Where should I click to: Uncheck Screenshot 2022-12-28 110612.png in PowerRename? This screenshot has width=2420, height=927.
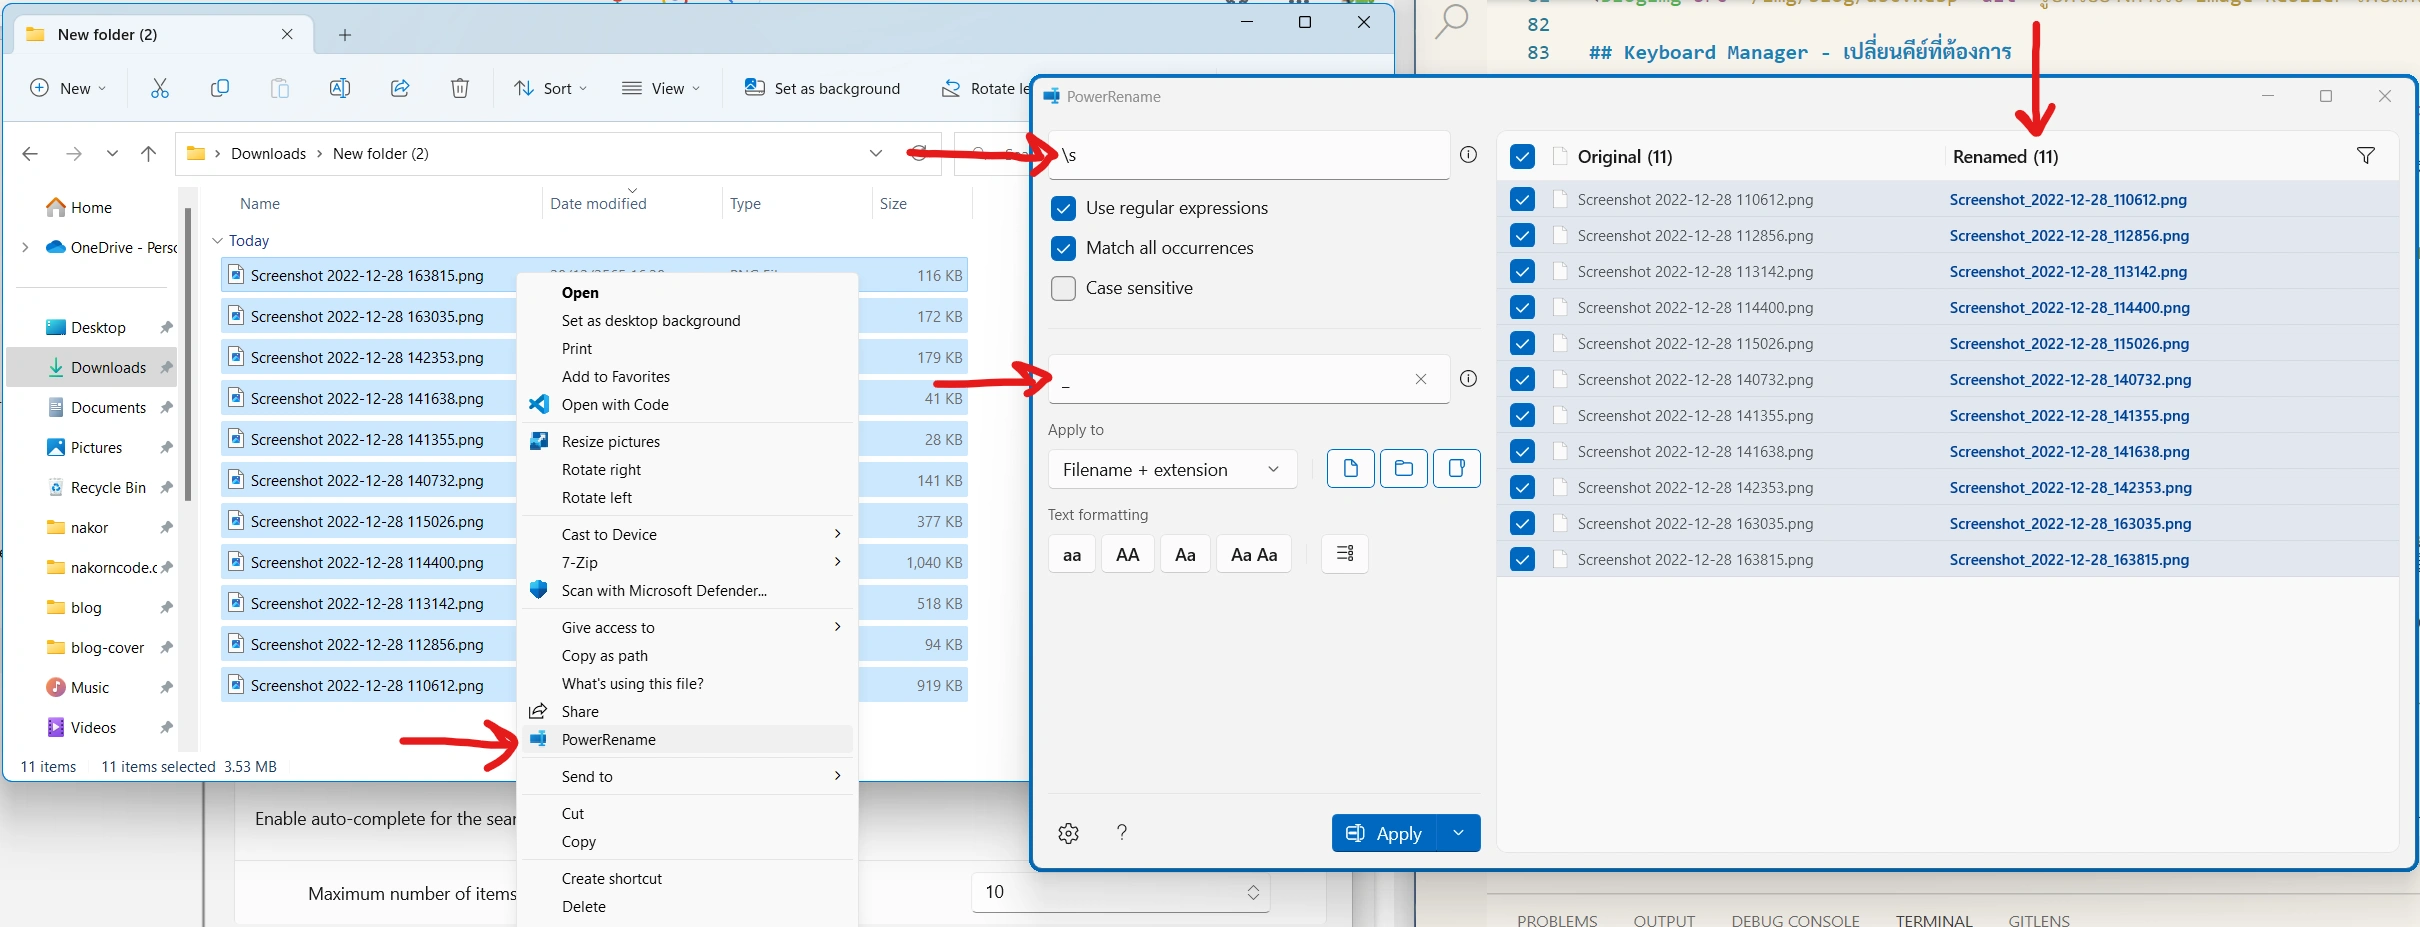1522,199
